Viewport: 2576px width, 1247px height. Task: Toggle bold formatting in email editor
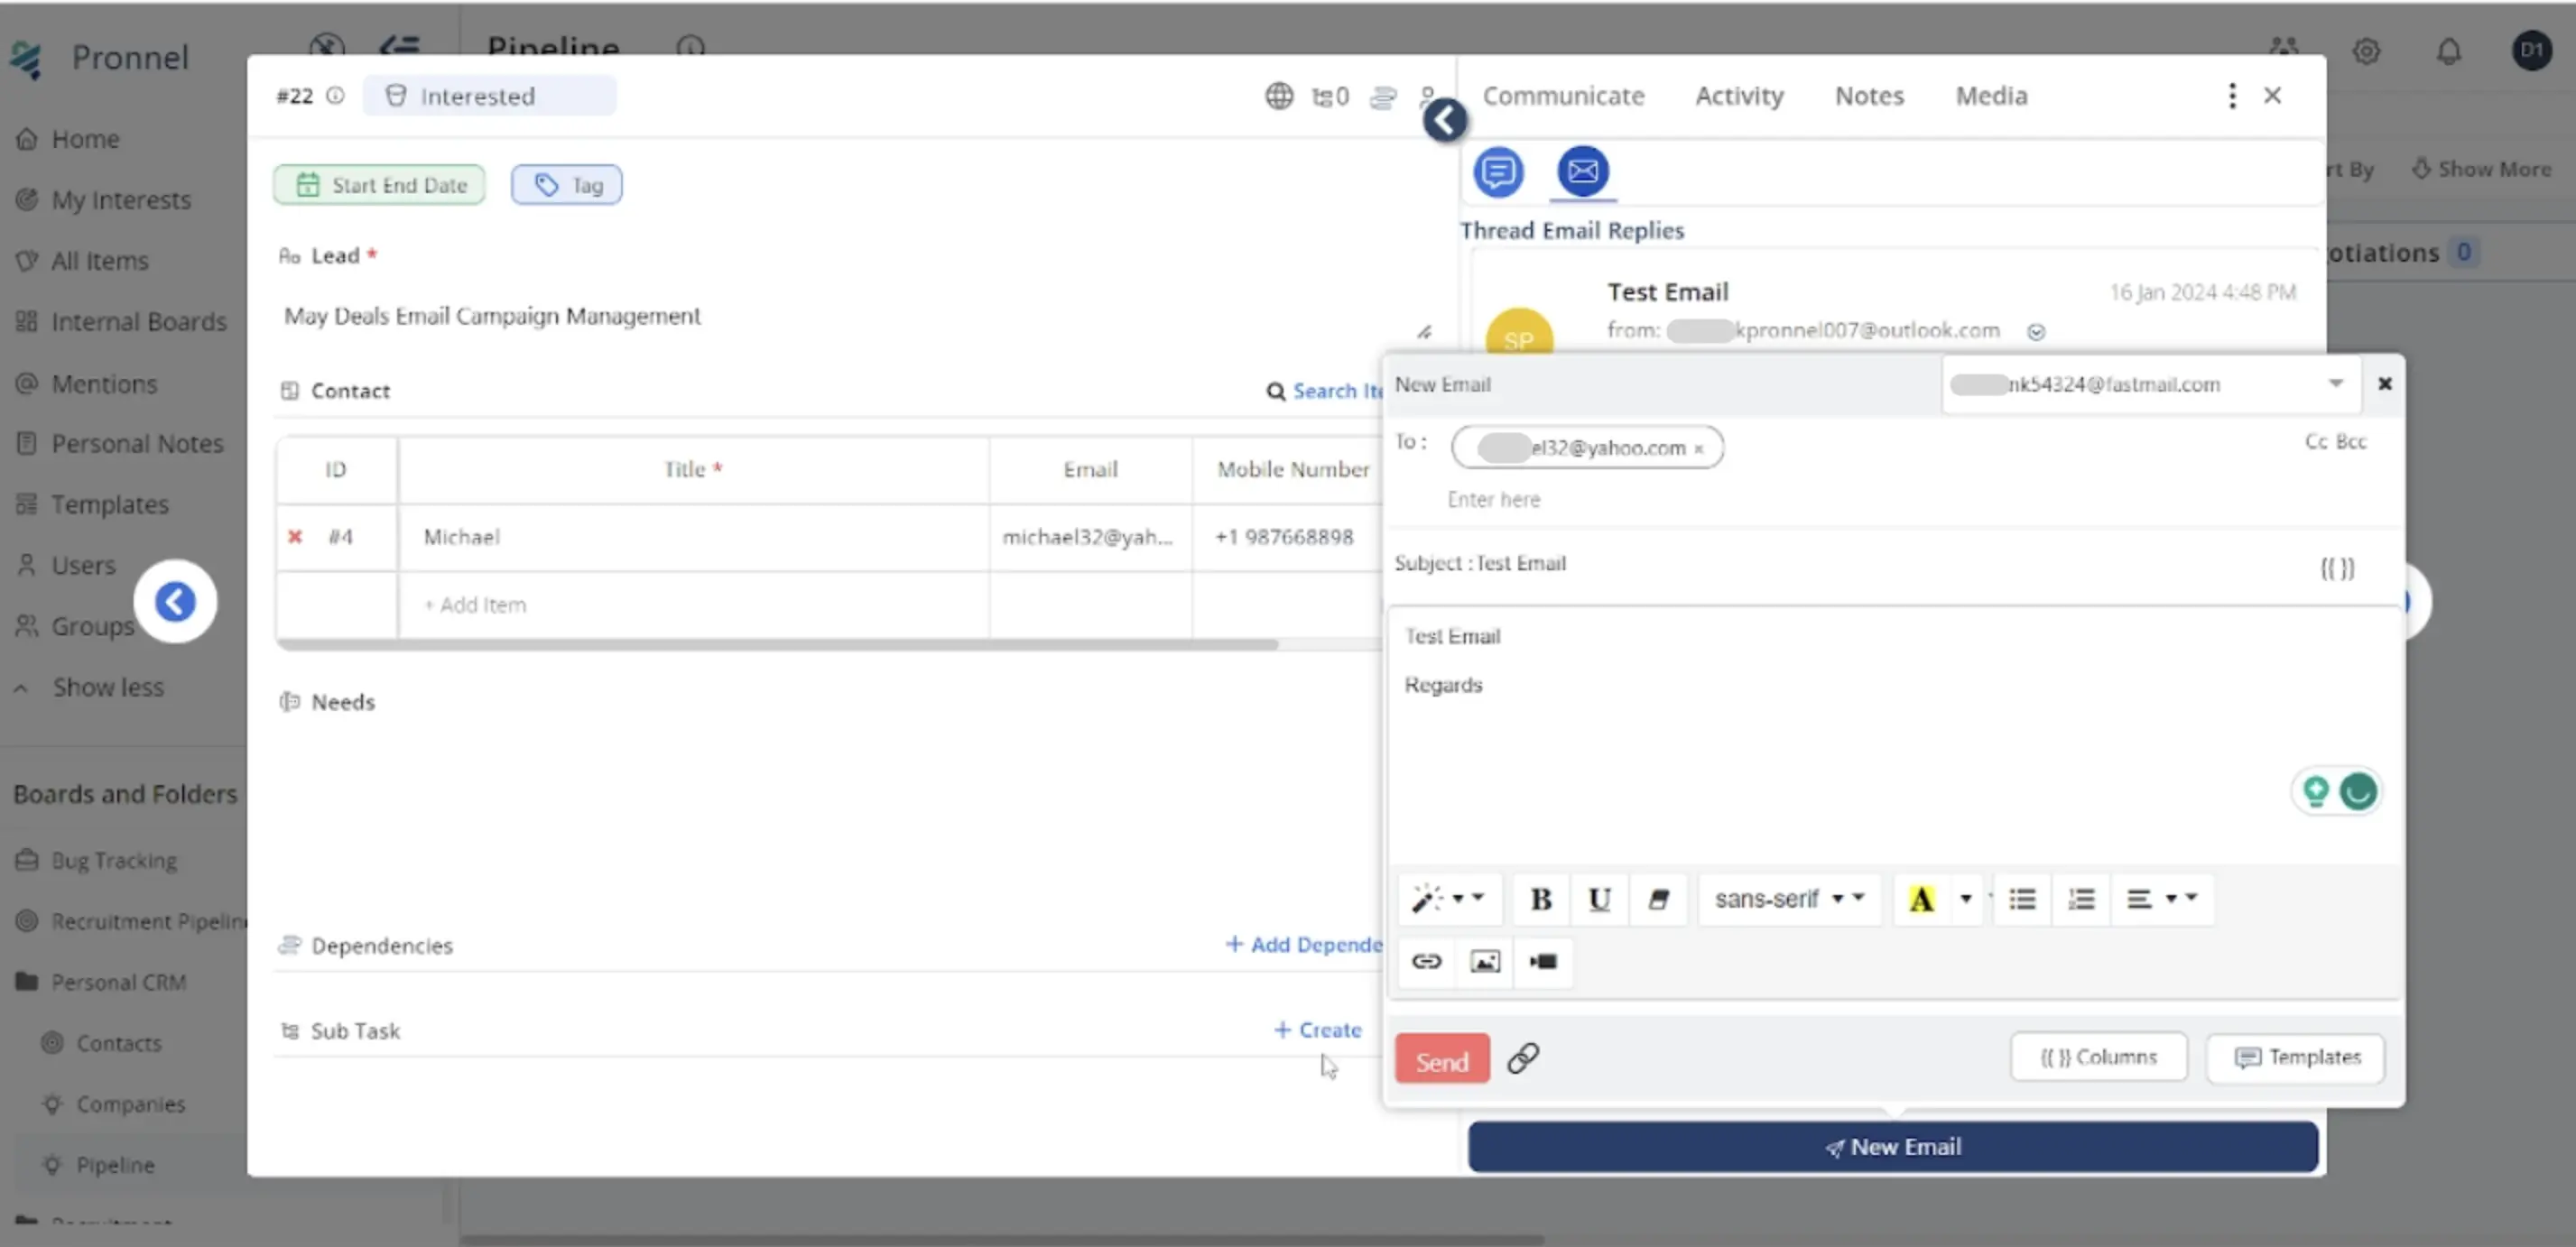1540,899
